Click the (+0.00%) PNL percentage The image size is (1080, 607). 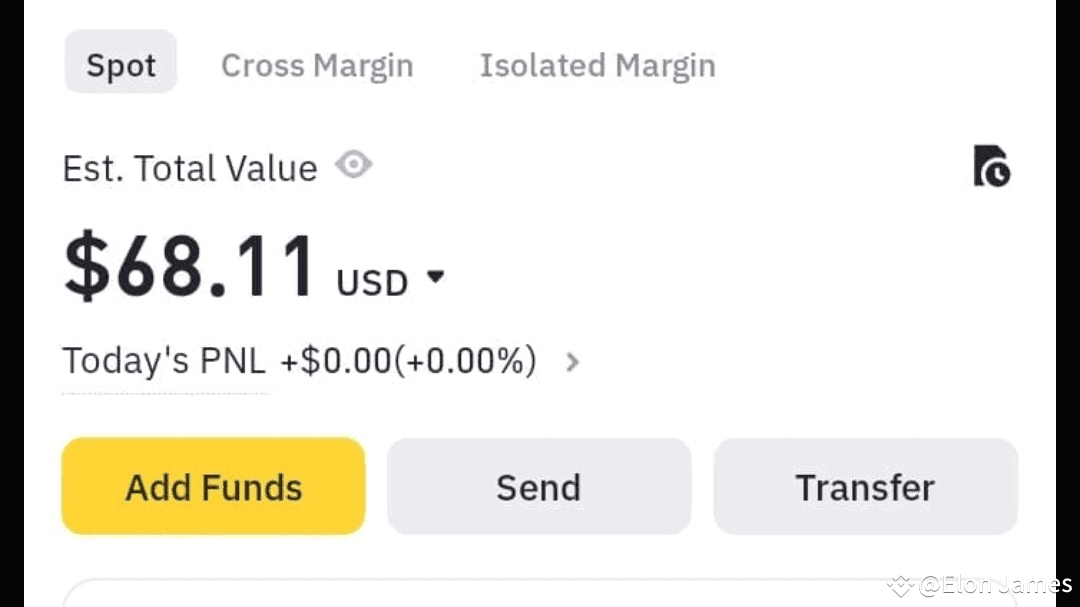pos(465,361)
